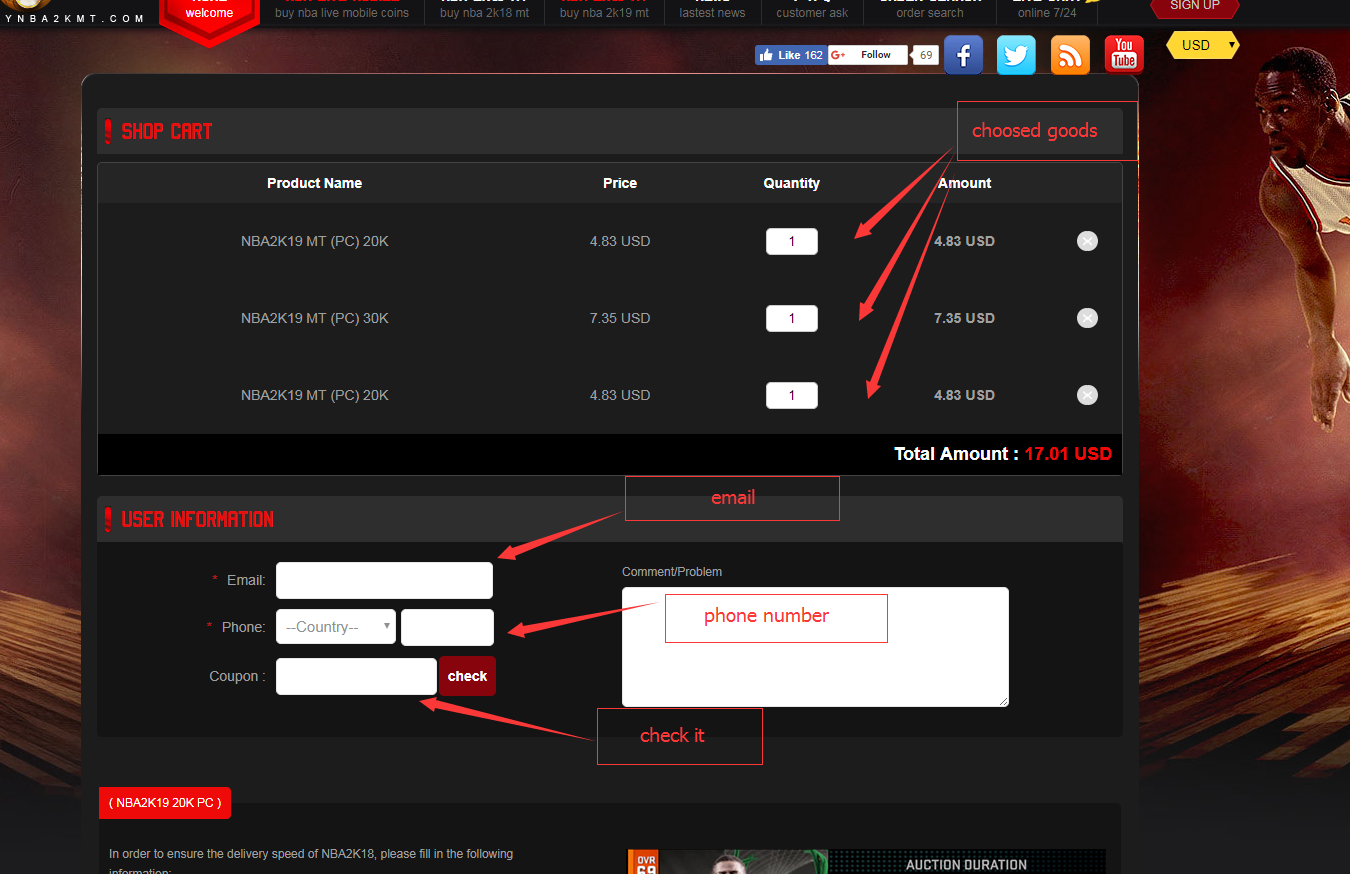
Task: Click the USER INFORMATION section heading
Action: [x=197, y=519]
